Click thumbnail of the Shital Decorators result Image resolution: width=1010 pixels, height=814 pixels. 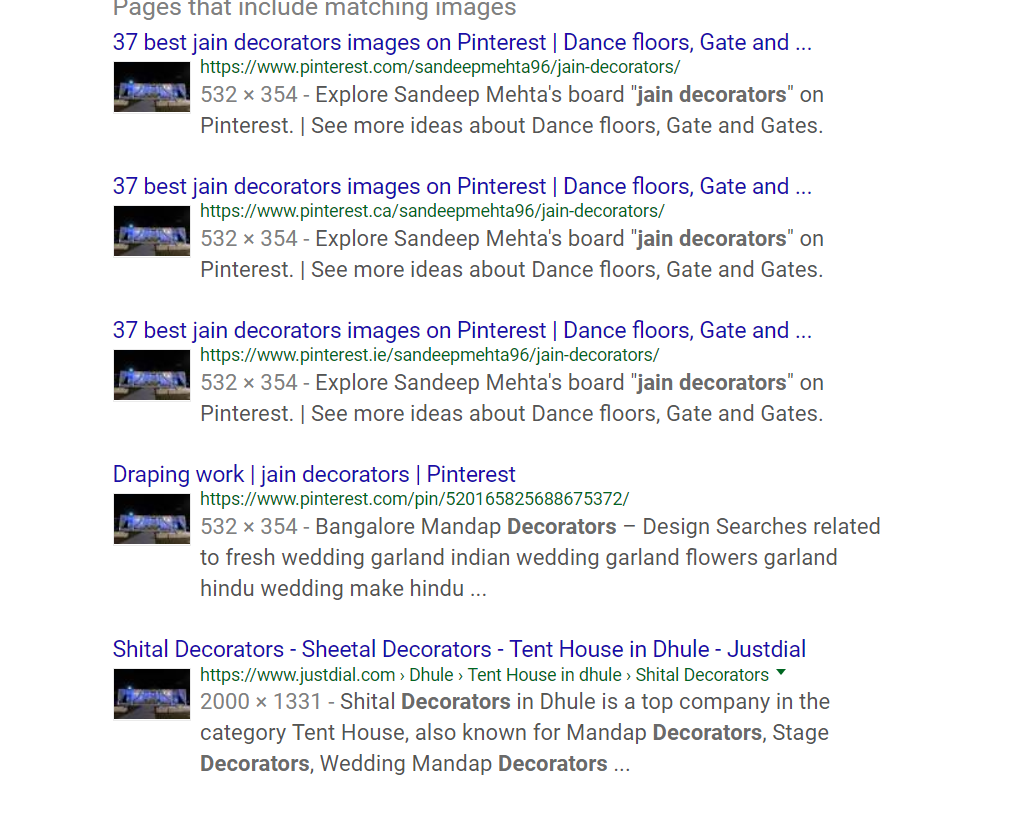coord(152,694)
